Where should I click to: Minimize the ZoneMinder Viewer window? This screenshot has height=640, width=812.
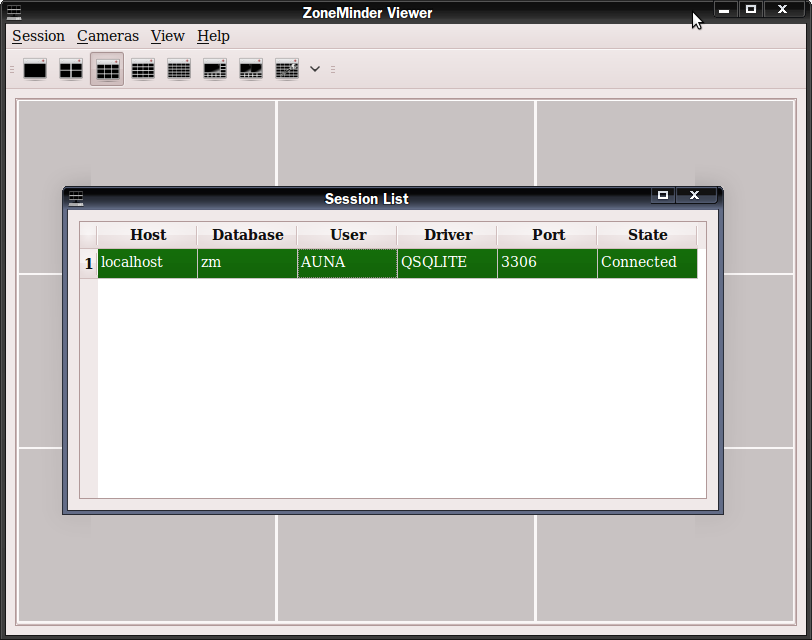click(x=724, y=10)
